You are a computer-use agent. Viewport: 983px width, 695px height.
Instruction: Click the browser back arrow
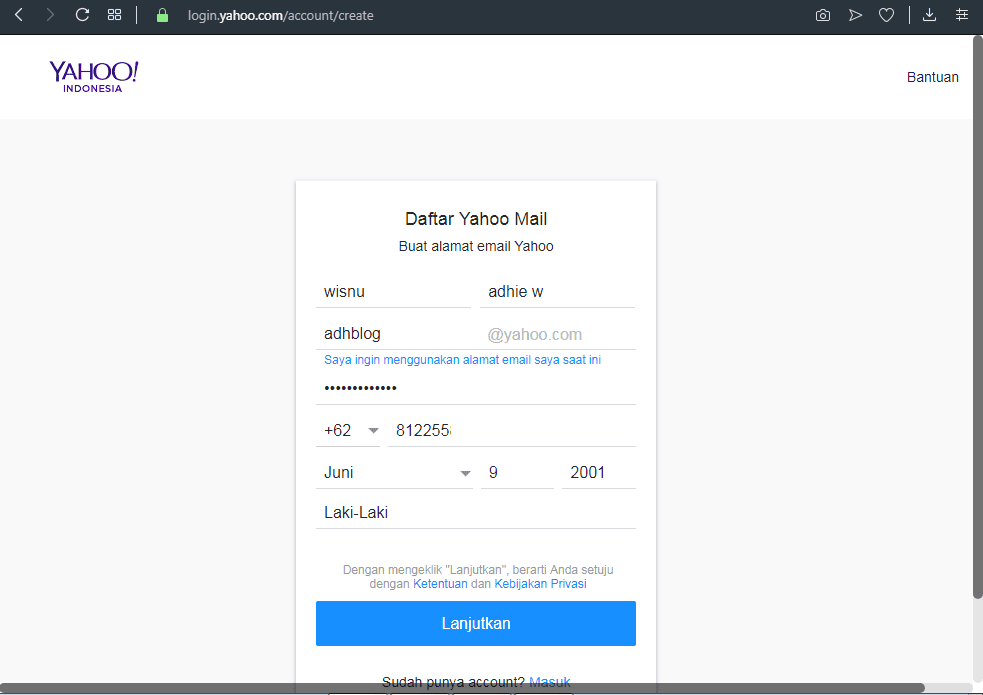[x=19, y=15]
